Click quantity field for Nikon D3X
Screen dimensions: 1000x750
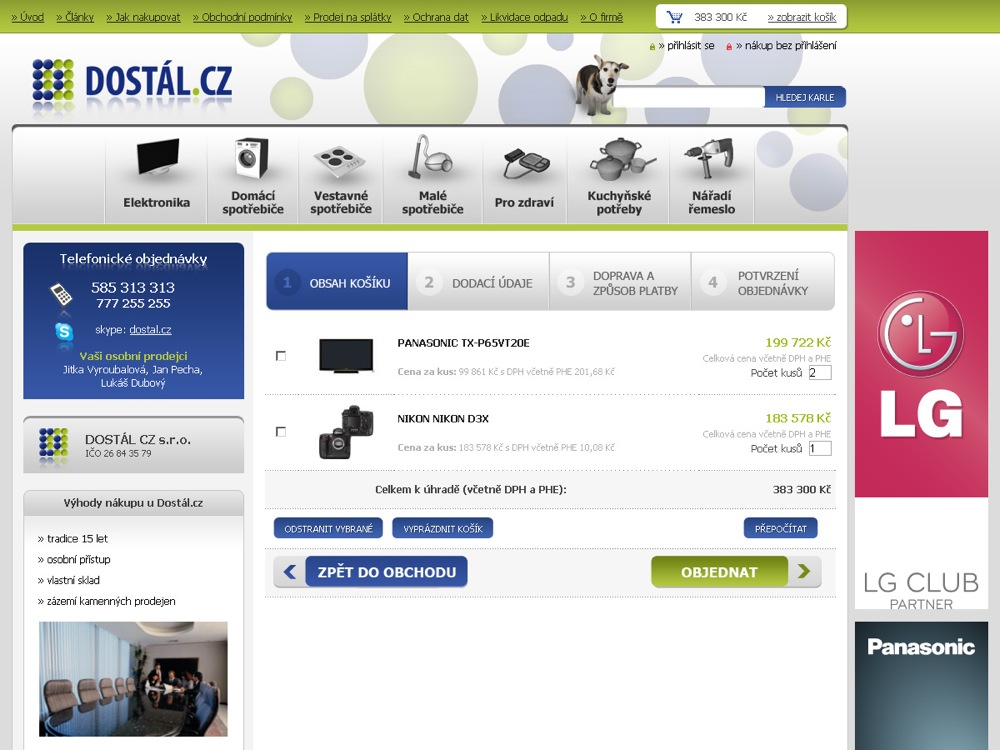[820, 449]
